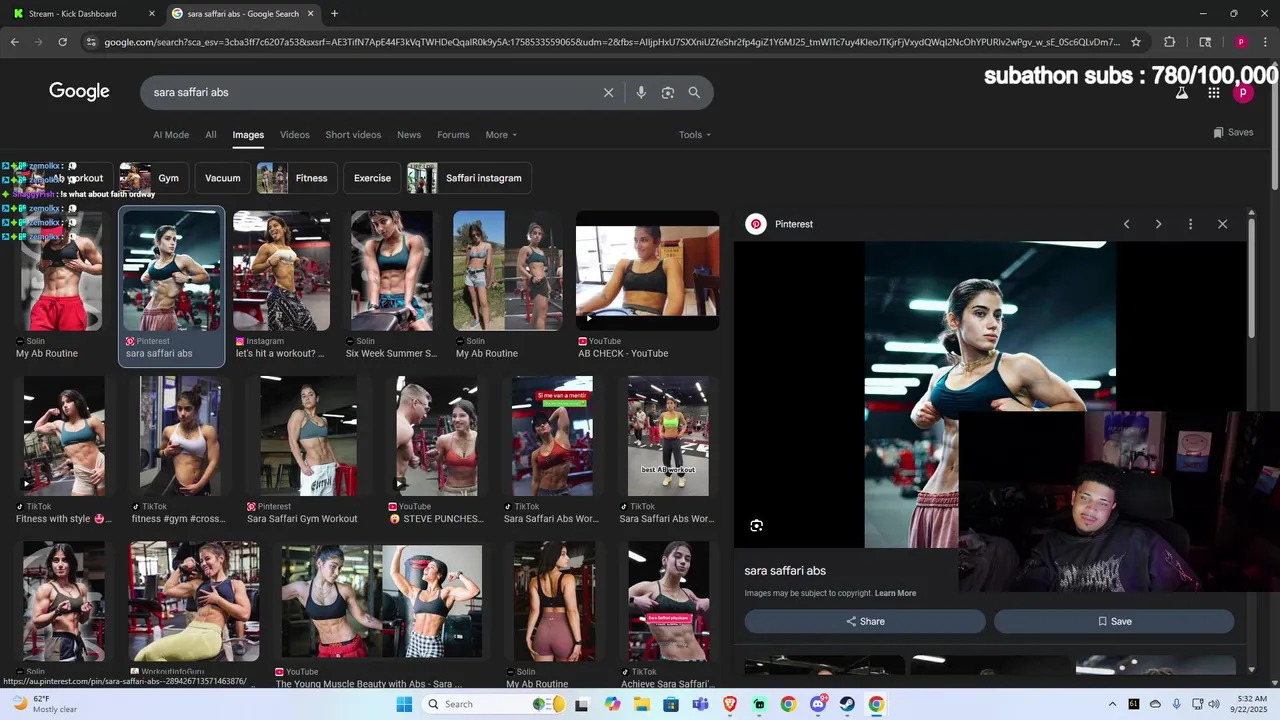The width and height of the screenshot is (1280, 720).
Task: Open STEVE PUNCHES YouTube thumbnail
Action: click(437, 436)
